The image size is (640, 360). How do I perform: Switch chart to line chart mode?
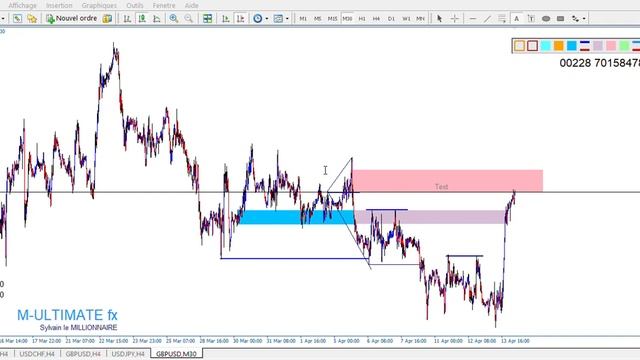click(x=157, y=18)
